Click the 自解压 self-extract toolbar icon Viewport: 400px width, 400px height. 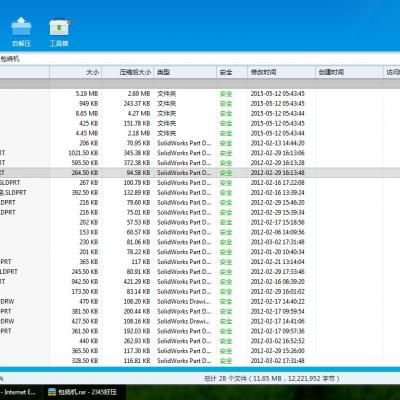click(21, 32)
